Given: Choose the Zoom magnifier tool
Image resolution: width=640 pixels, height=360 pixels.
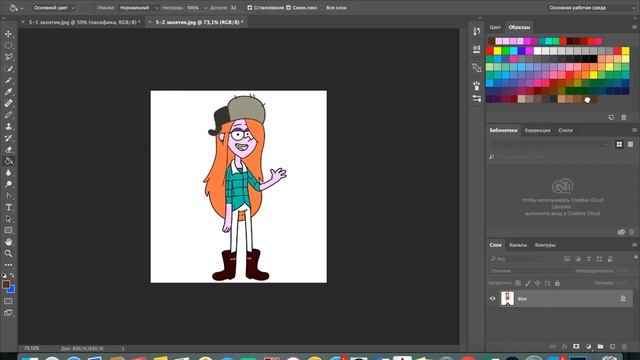Looking at the screenshot, I should [8, 253].
